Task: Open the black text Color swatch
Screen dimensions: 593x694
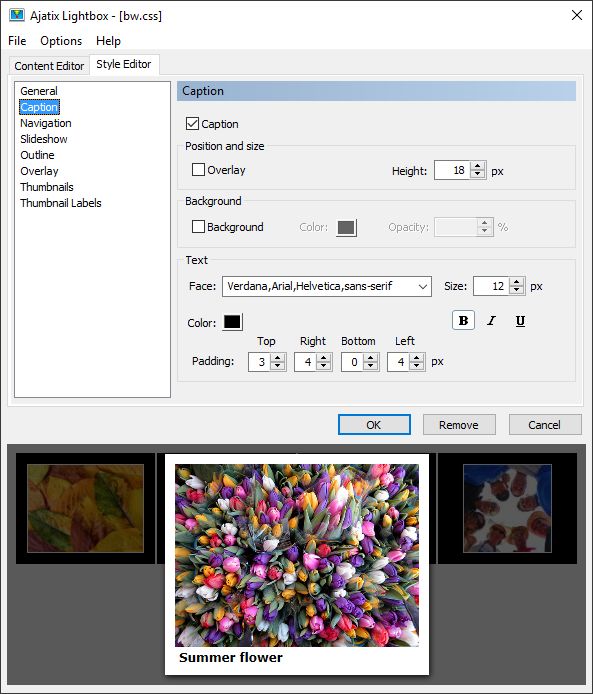Action: [x=232, y=322]
